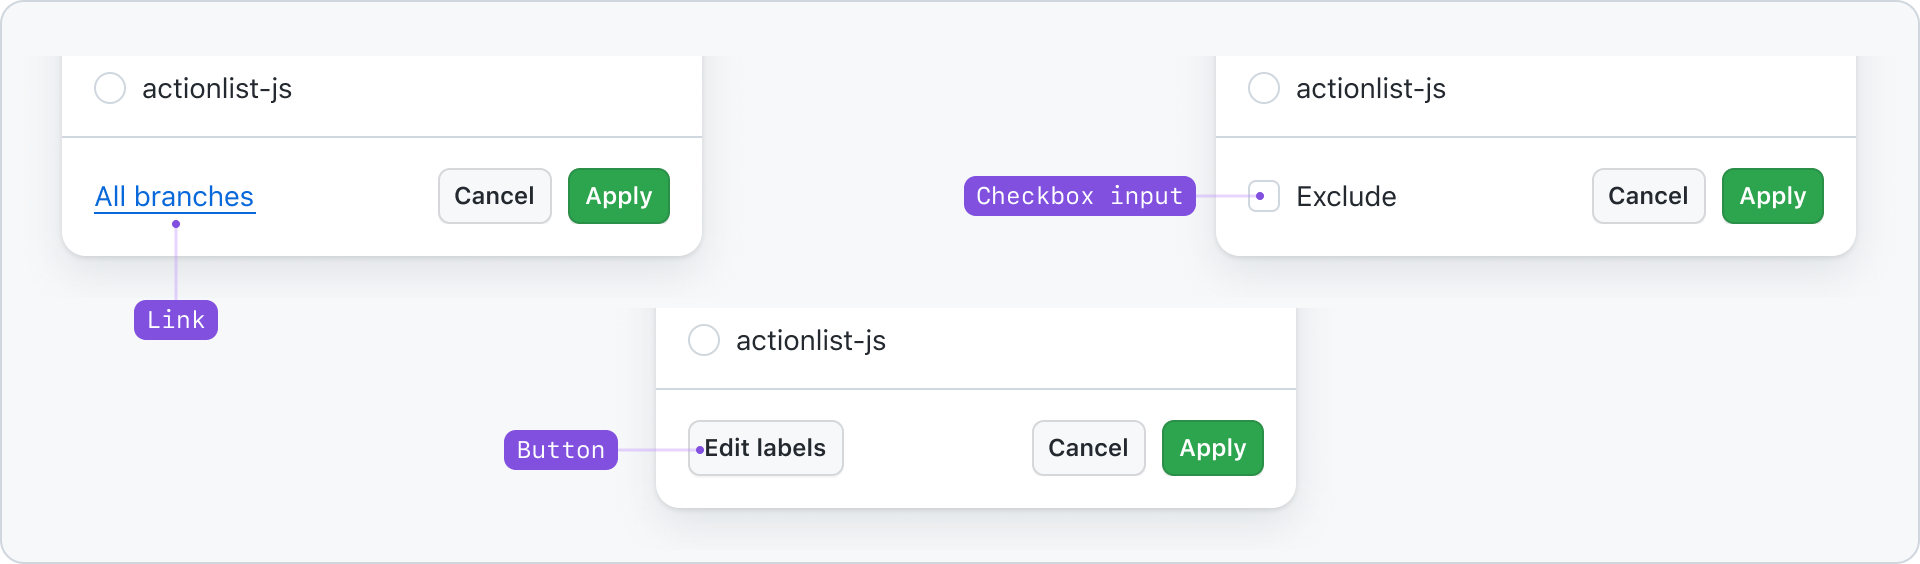Select actionlist-js radio in bottom panel
Image resolution: width=1920 pixels, height=564 pixels.
(x=704, y=340)
